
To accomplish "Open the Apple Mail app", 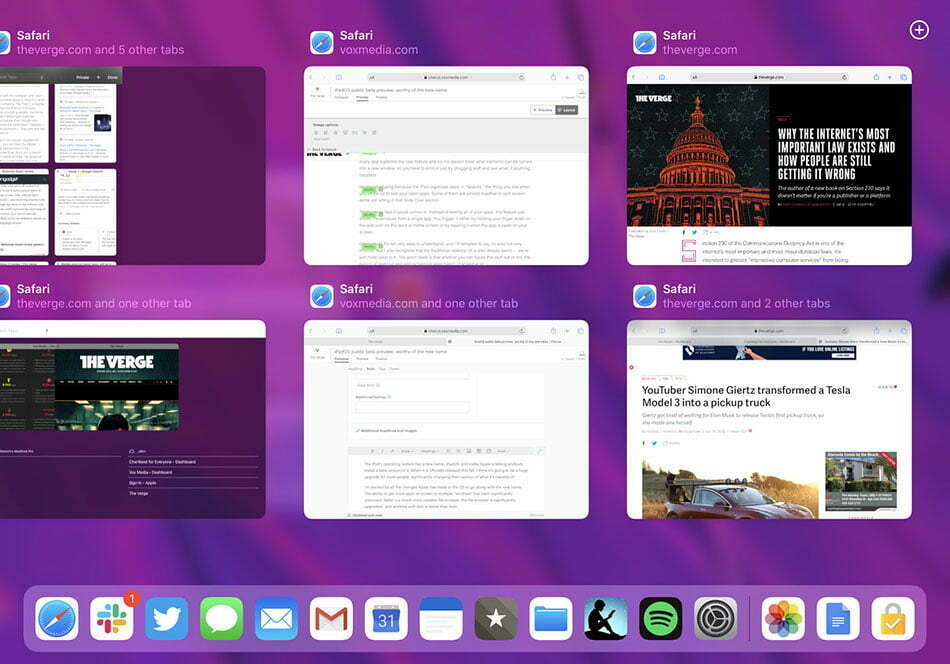I will pos(276,619).
